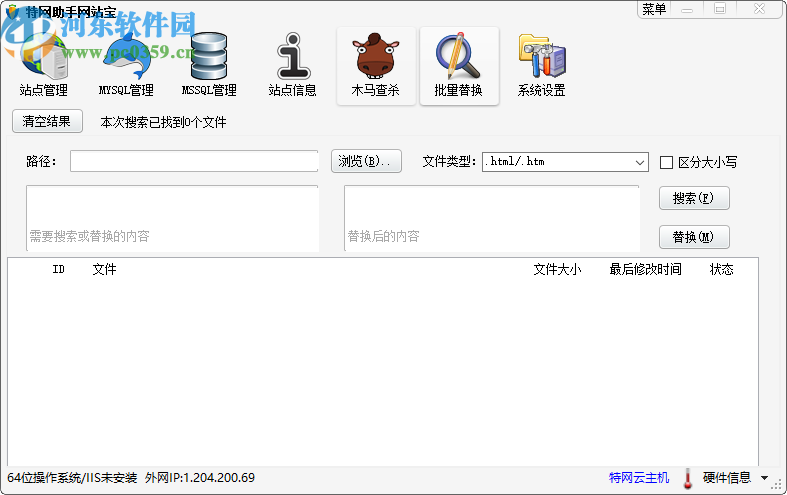This screenshot has width=787, height=495.
Task: Open 木马查杀 trojan scan icon
Action: pyautogui.click(x=376, y=65)
